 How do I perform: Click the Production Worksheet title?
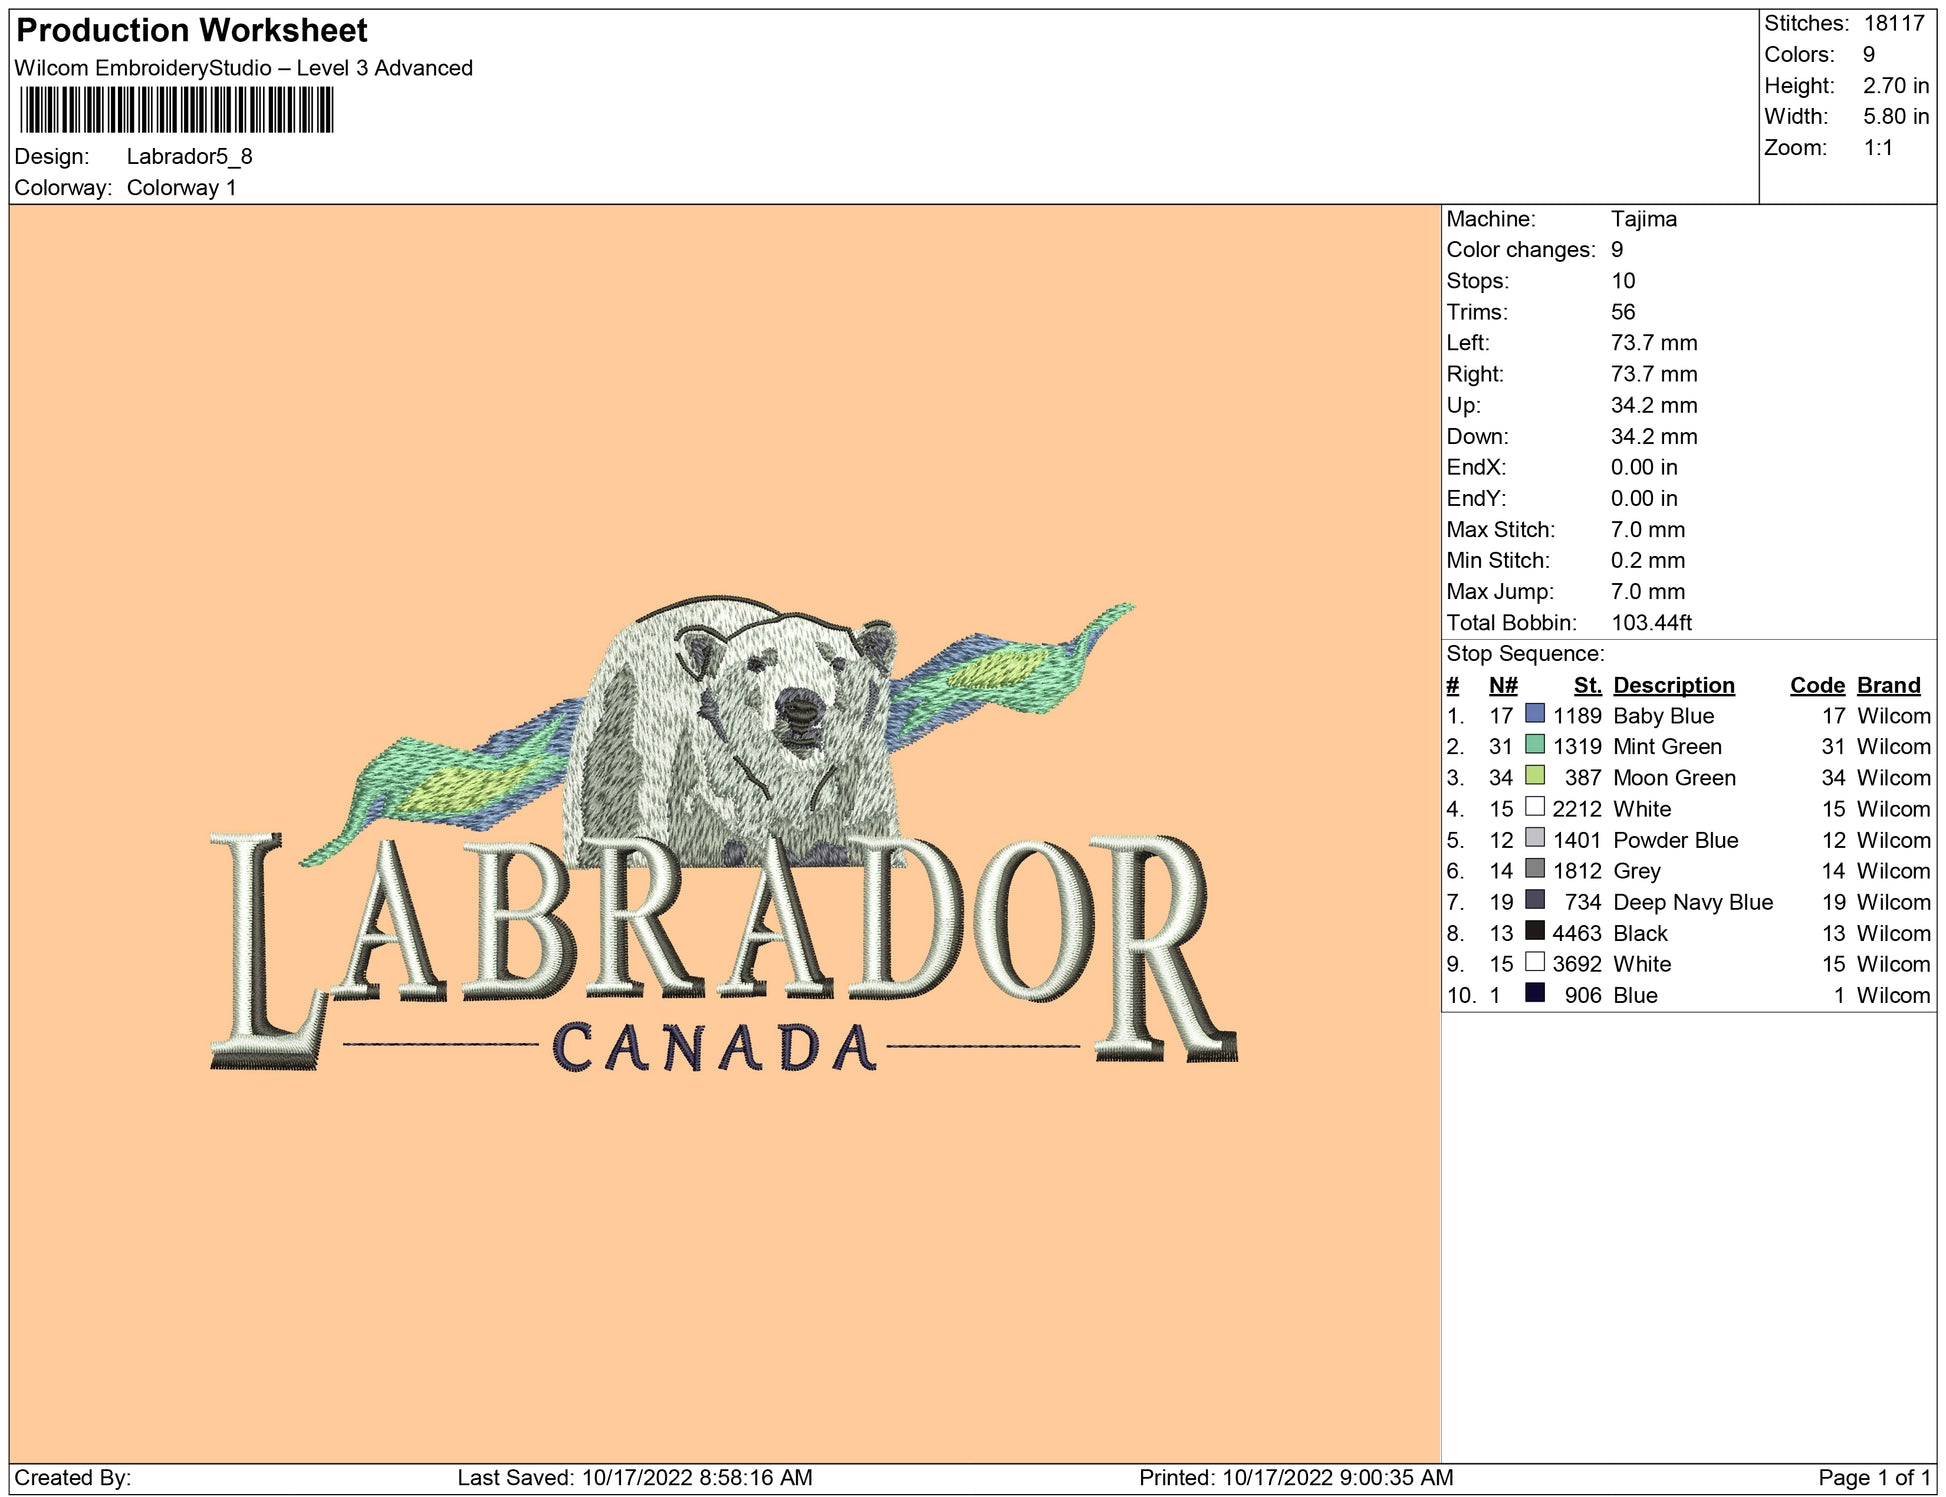[192, 30]
